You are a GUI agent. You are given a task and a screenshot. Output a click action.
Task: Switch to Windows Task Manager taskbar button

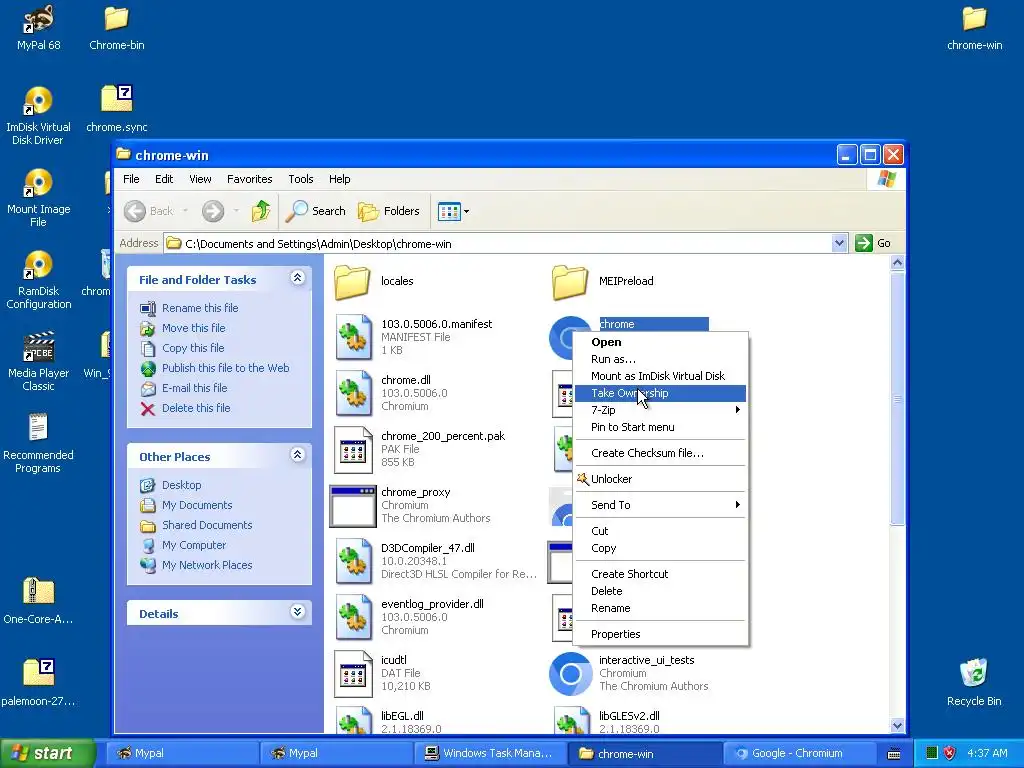pos(488,754)
